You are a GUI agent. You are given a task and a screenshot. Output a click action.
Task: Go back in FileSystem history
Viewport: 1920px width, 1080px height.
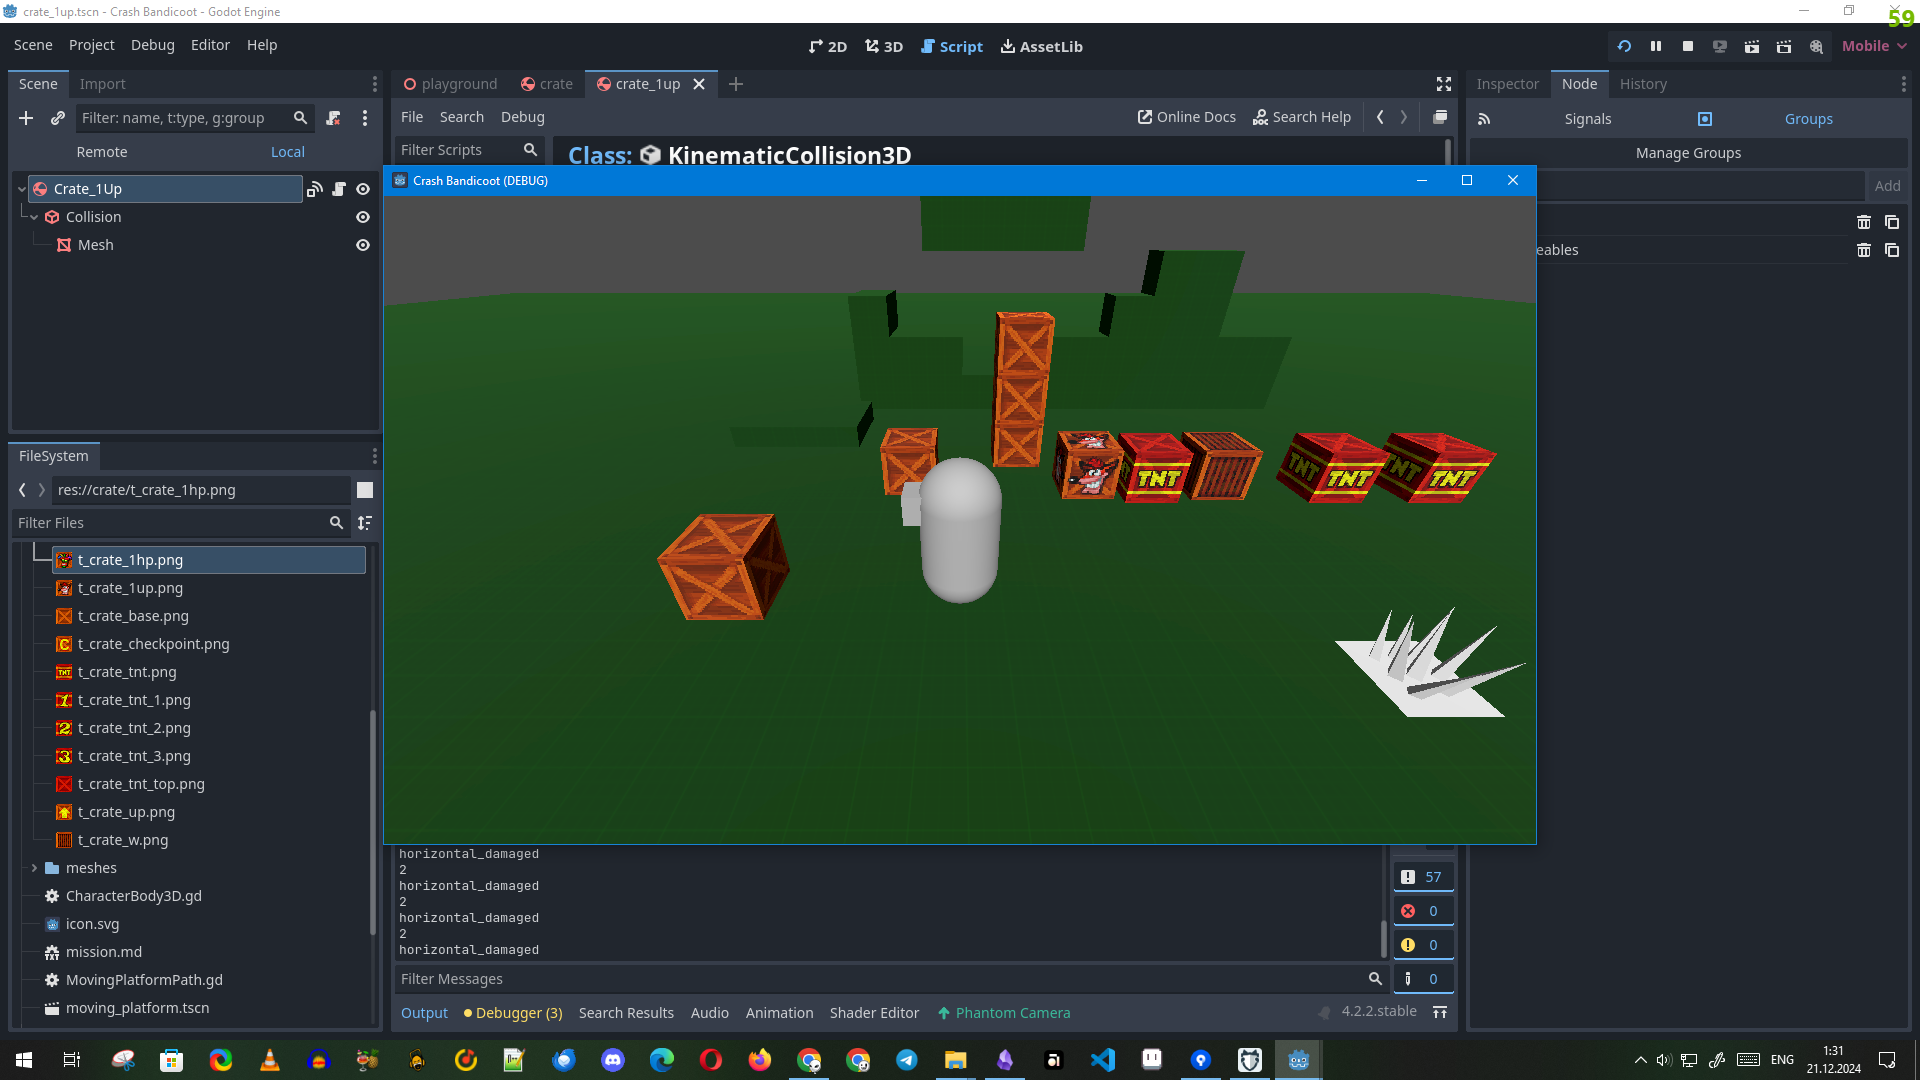[x=22, y=490]
